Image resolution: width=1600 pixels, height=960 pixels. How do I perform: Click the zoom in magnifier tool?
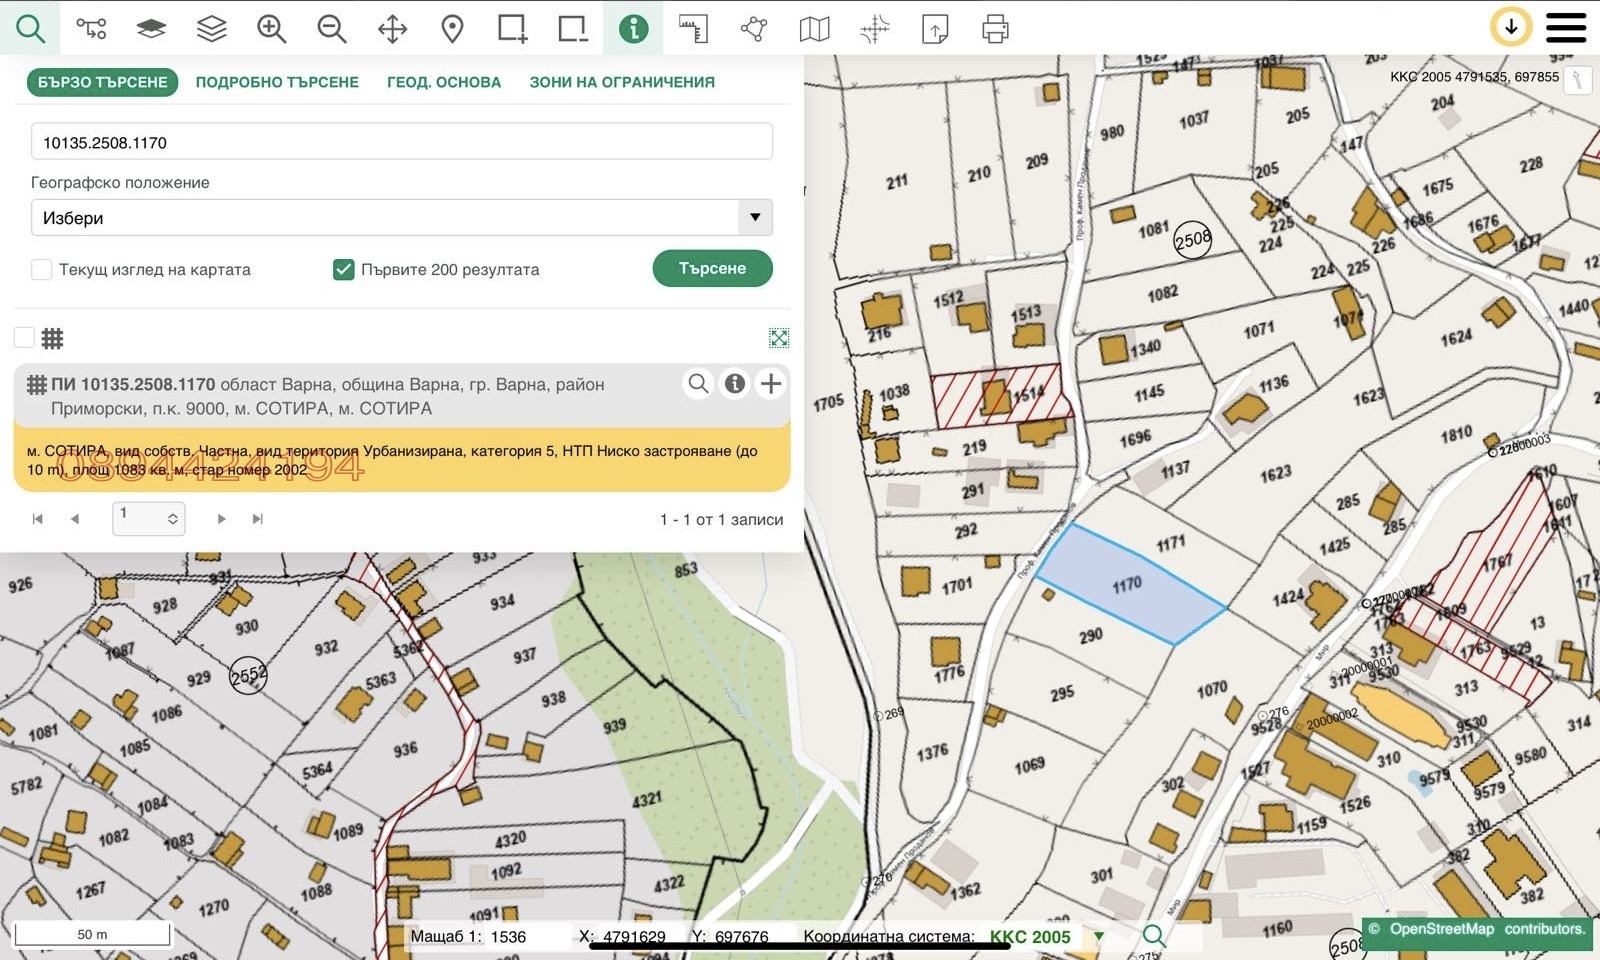pyautogui.click(x=272, y=29)
